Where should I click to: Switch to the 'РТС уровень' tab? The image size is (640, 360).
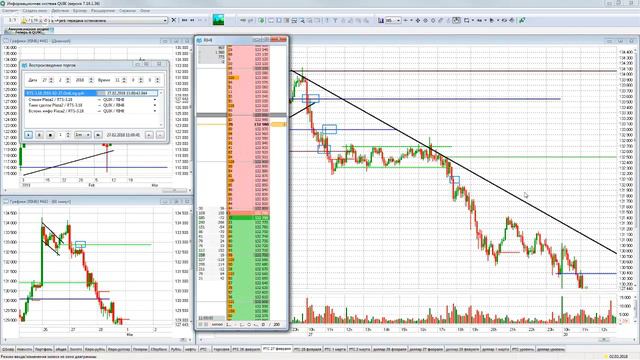coord(523,349)
